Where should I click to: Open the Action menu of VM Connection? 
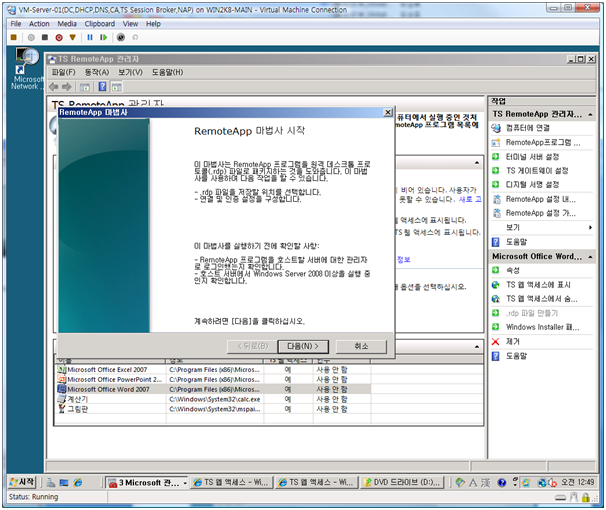click(39, 24)
